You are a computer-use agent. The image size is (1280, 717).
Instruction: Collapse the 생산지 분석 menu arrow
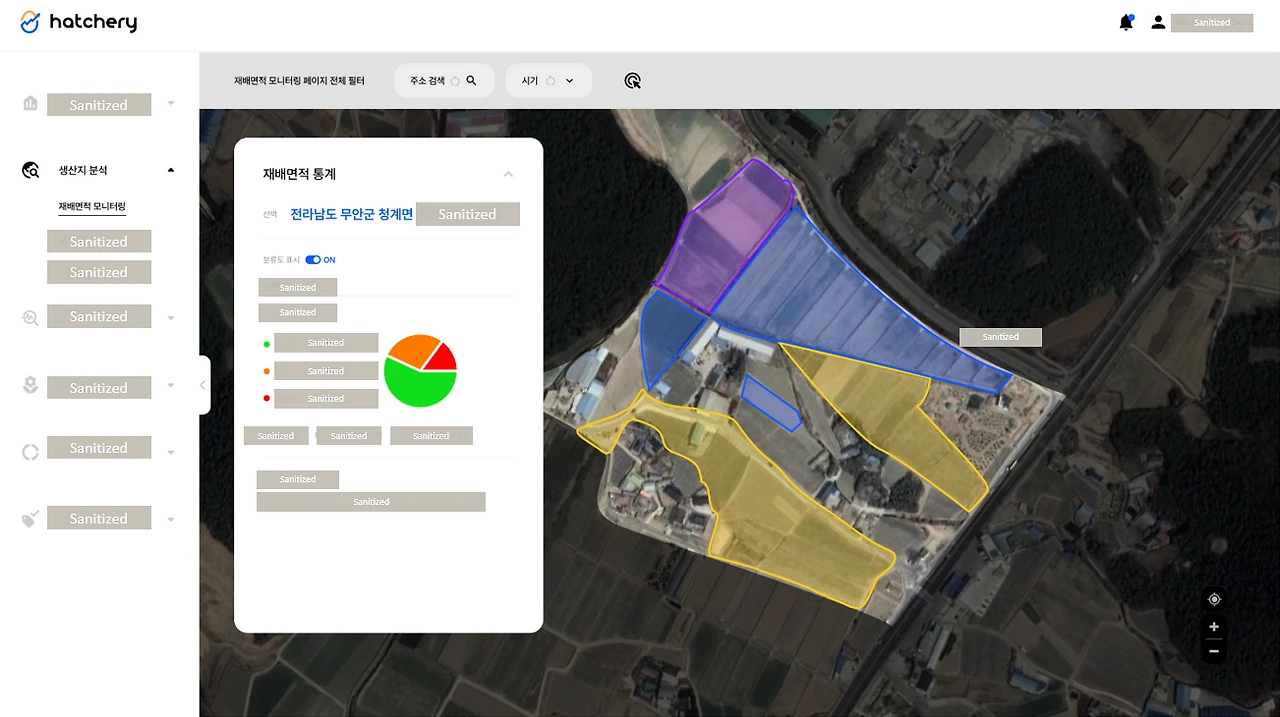(170, 170)
